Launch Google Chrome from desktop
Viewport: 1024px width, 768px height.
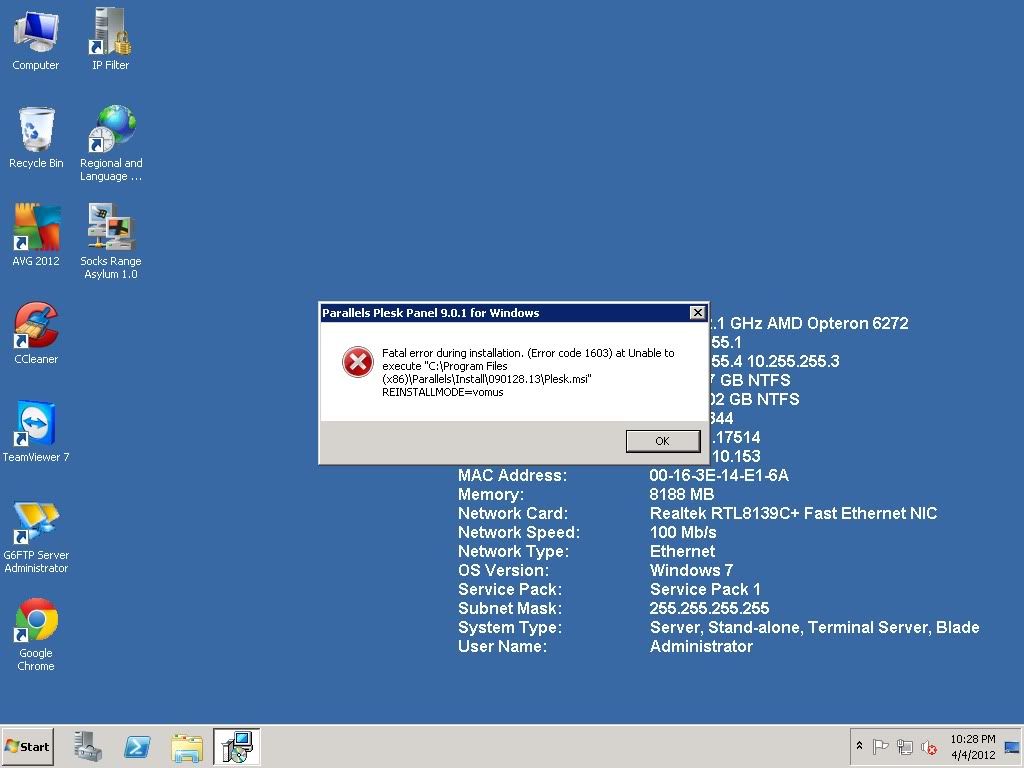36,635
